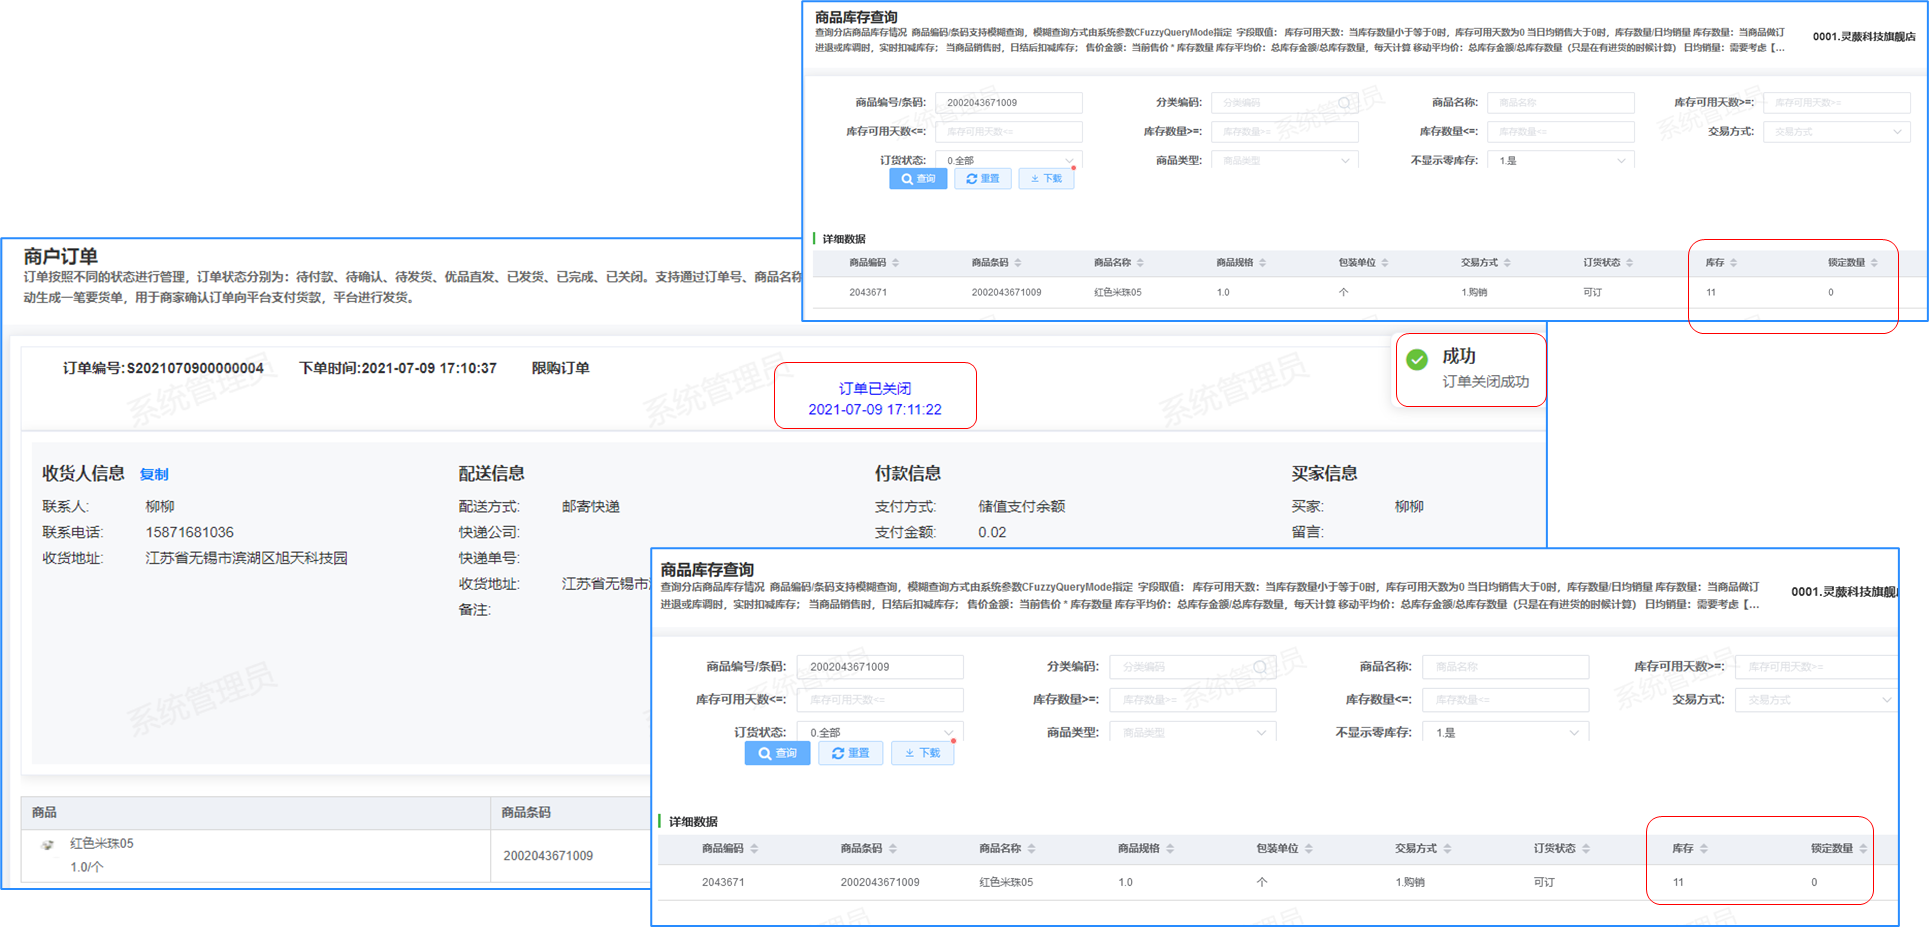Sort by 锁定数量 in lower inventory window
1929x927 pixels.
pyautogui.click(x=1863, y=849)
